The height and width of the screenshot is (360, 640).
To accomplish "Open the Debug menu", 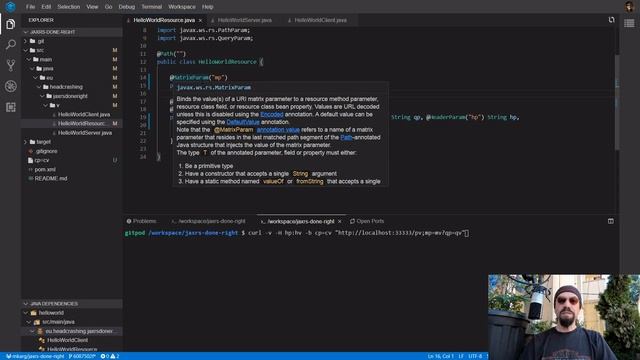I will (x=127, y=7).
